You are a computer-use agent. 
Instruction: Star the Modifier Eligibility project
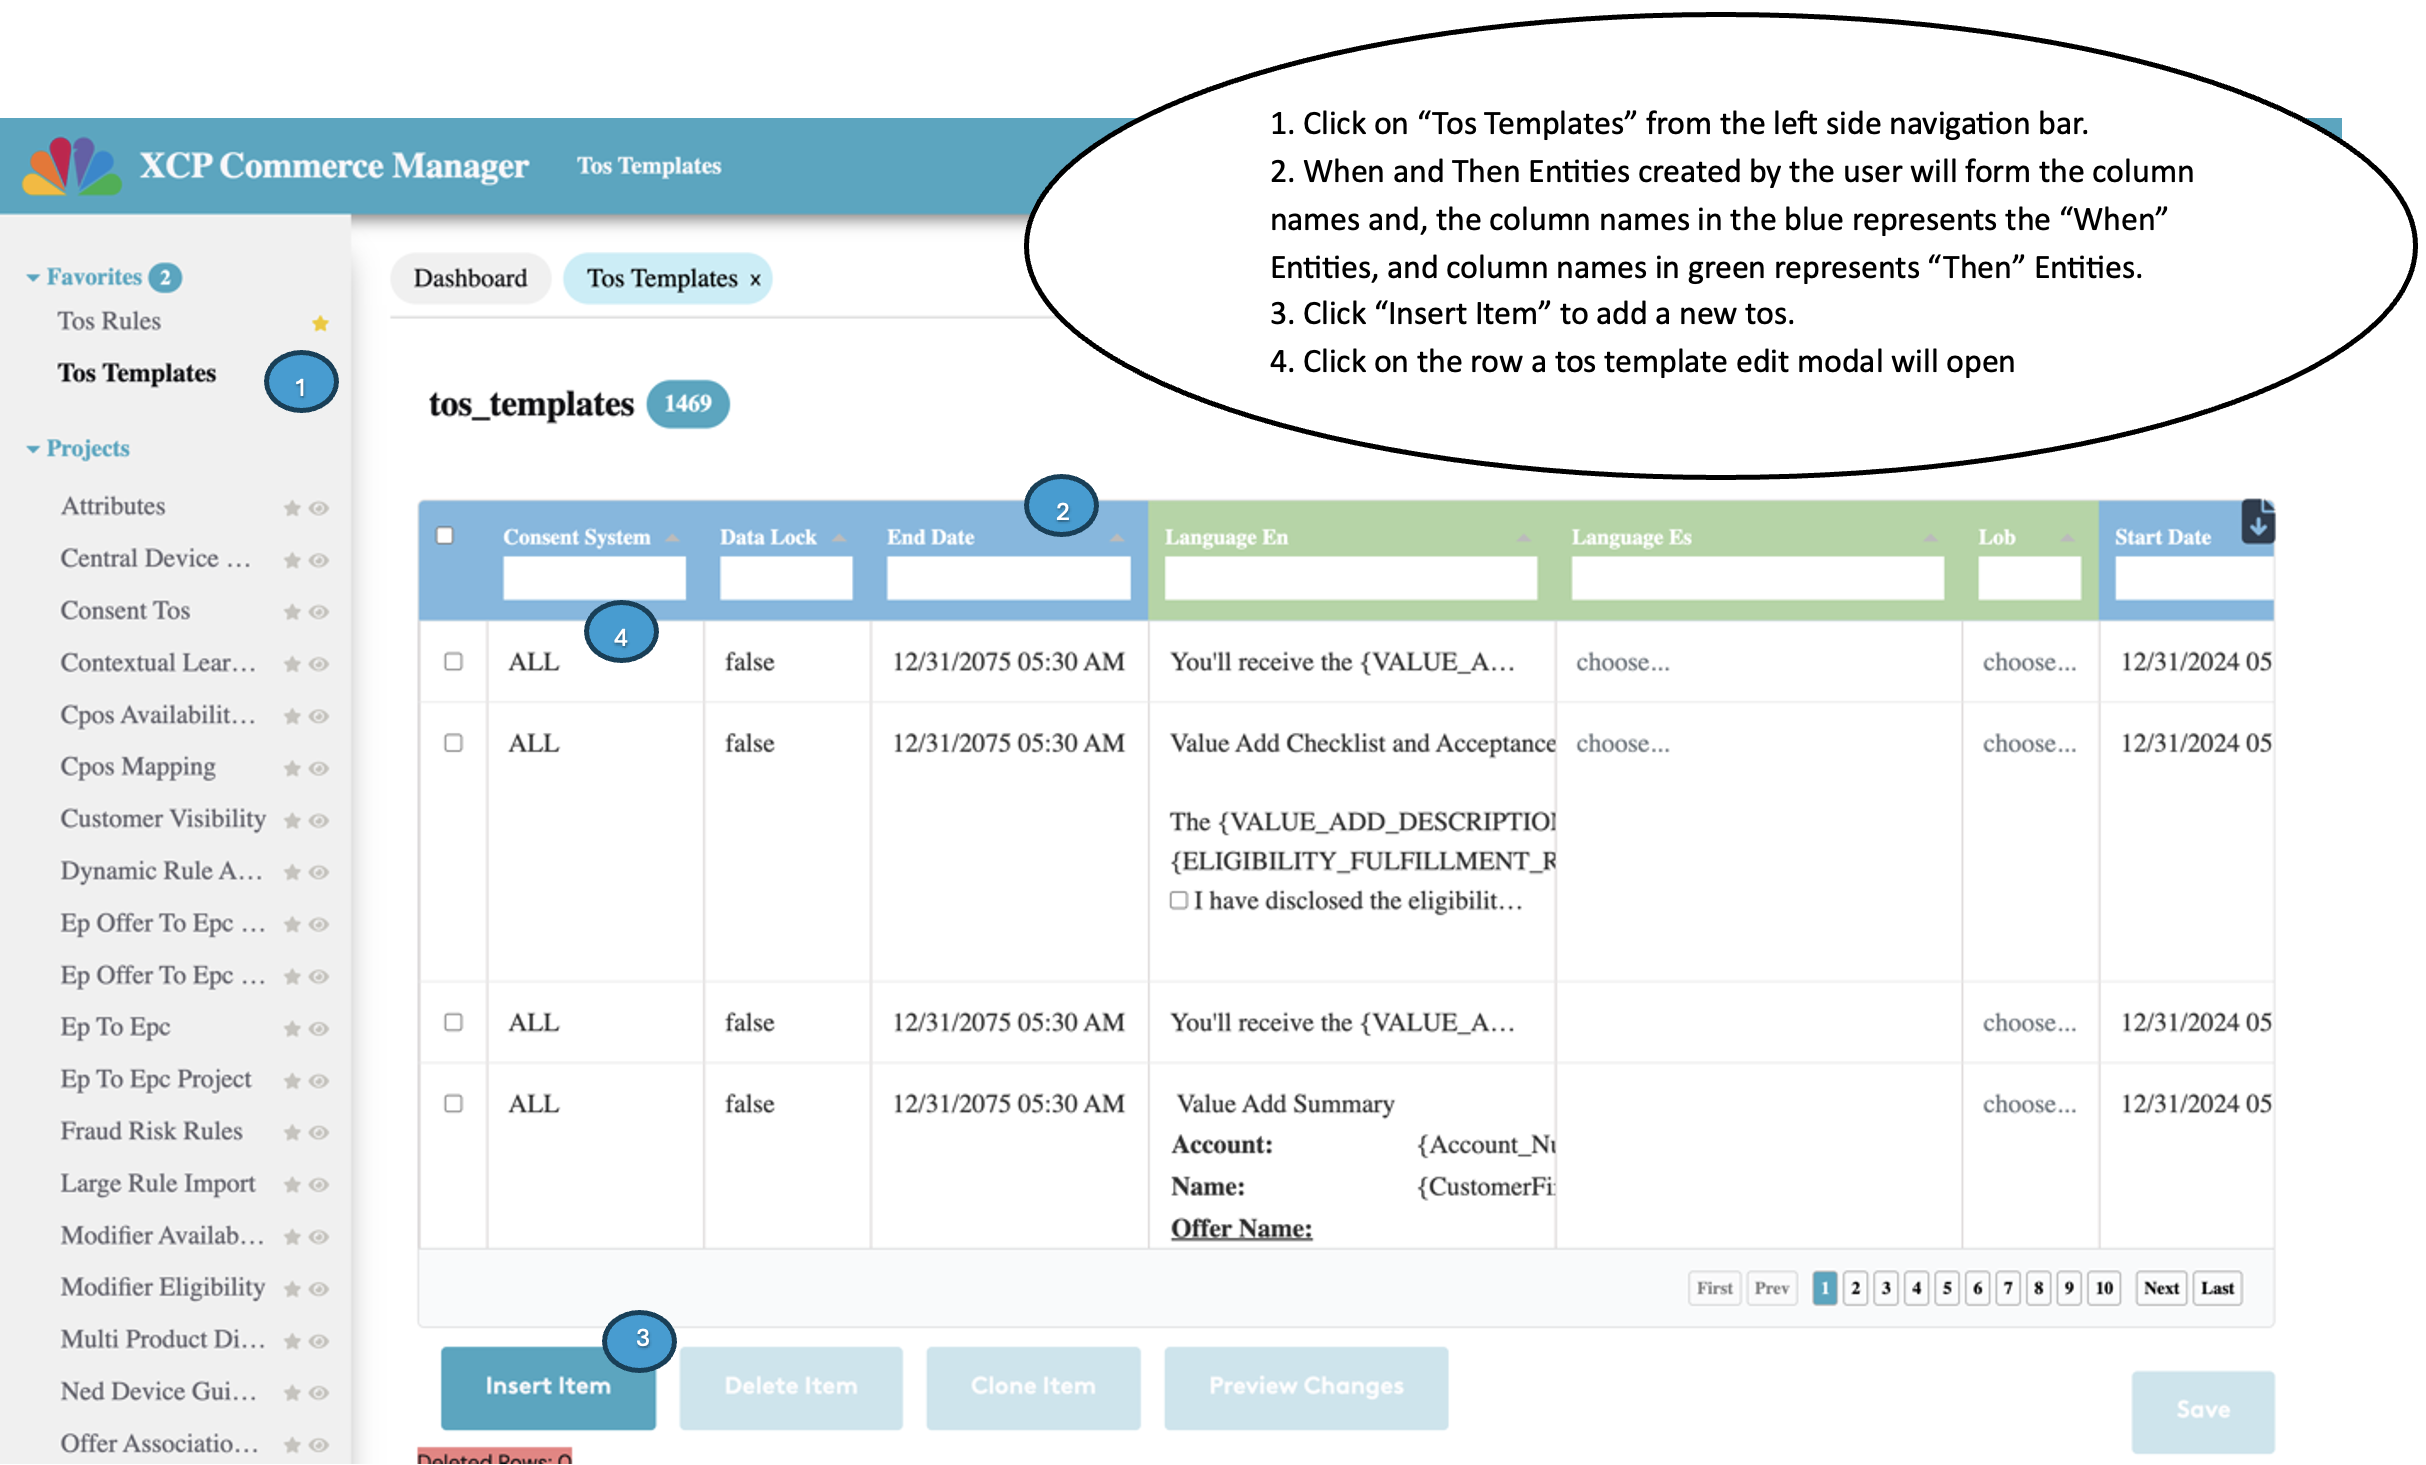click(x=292, y=1289)
